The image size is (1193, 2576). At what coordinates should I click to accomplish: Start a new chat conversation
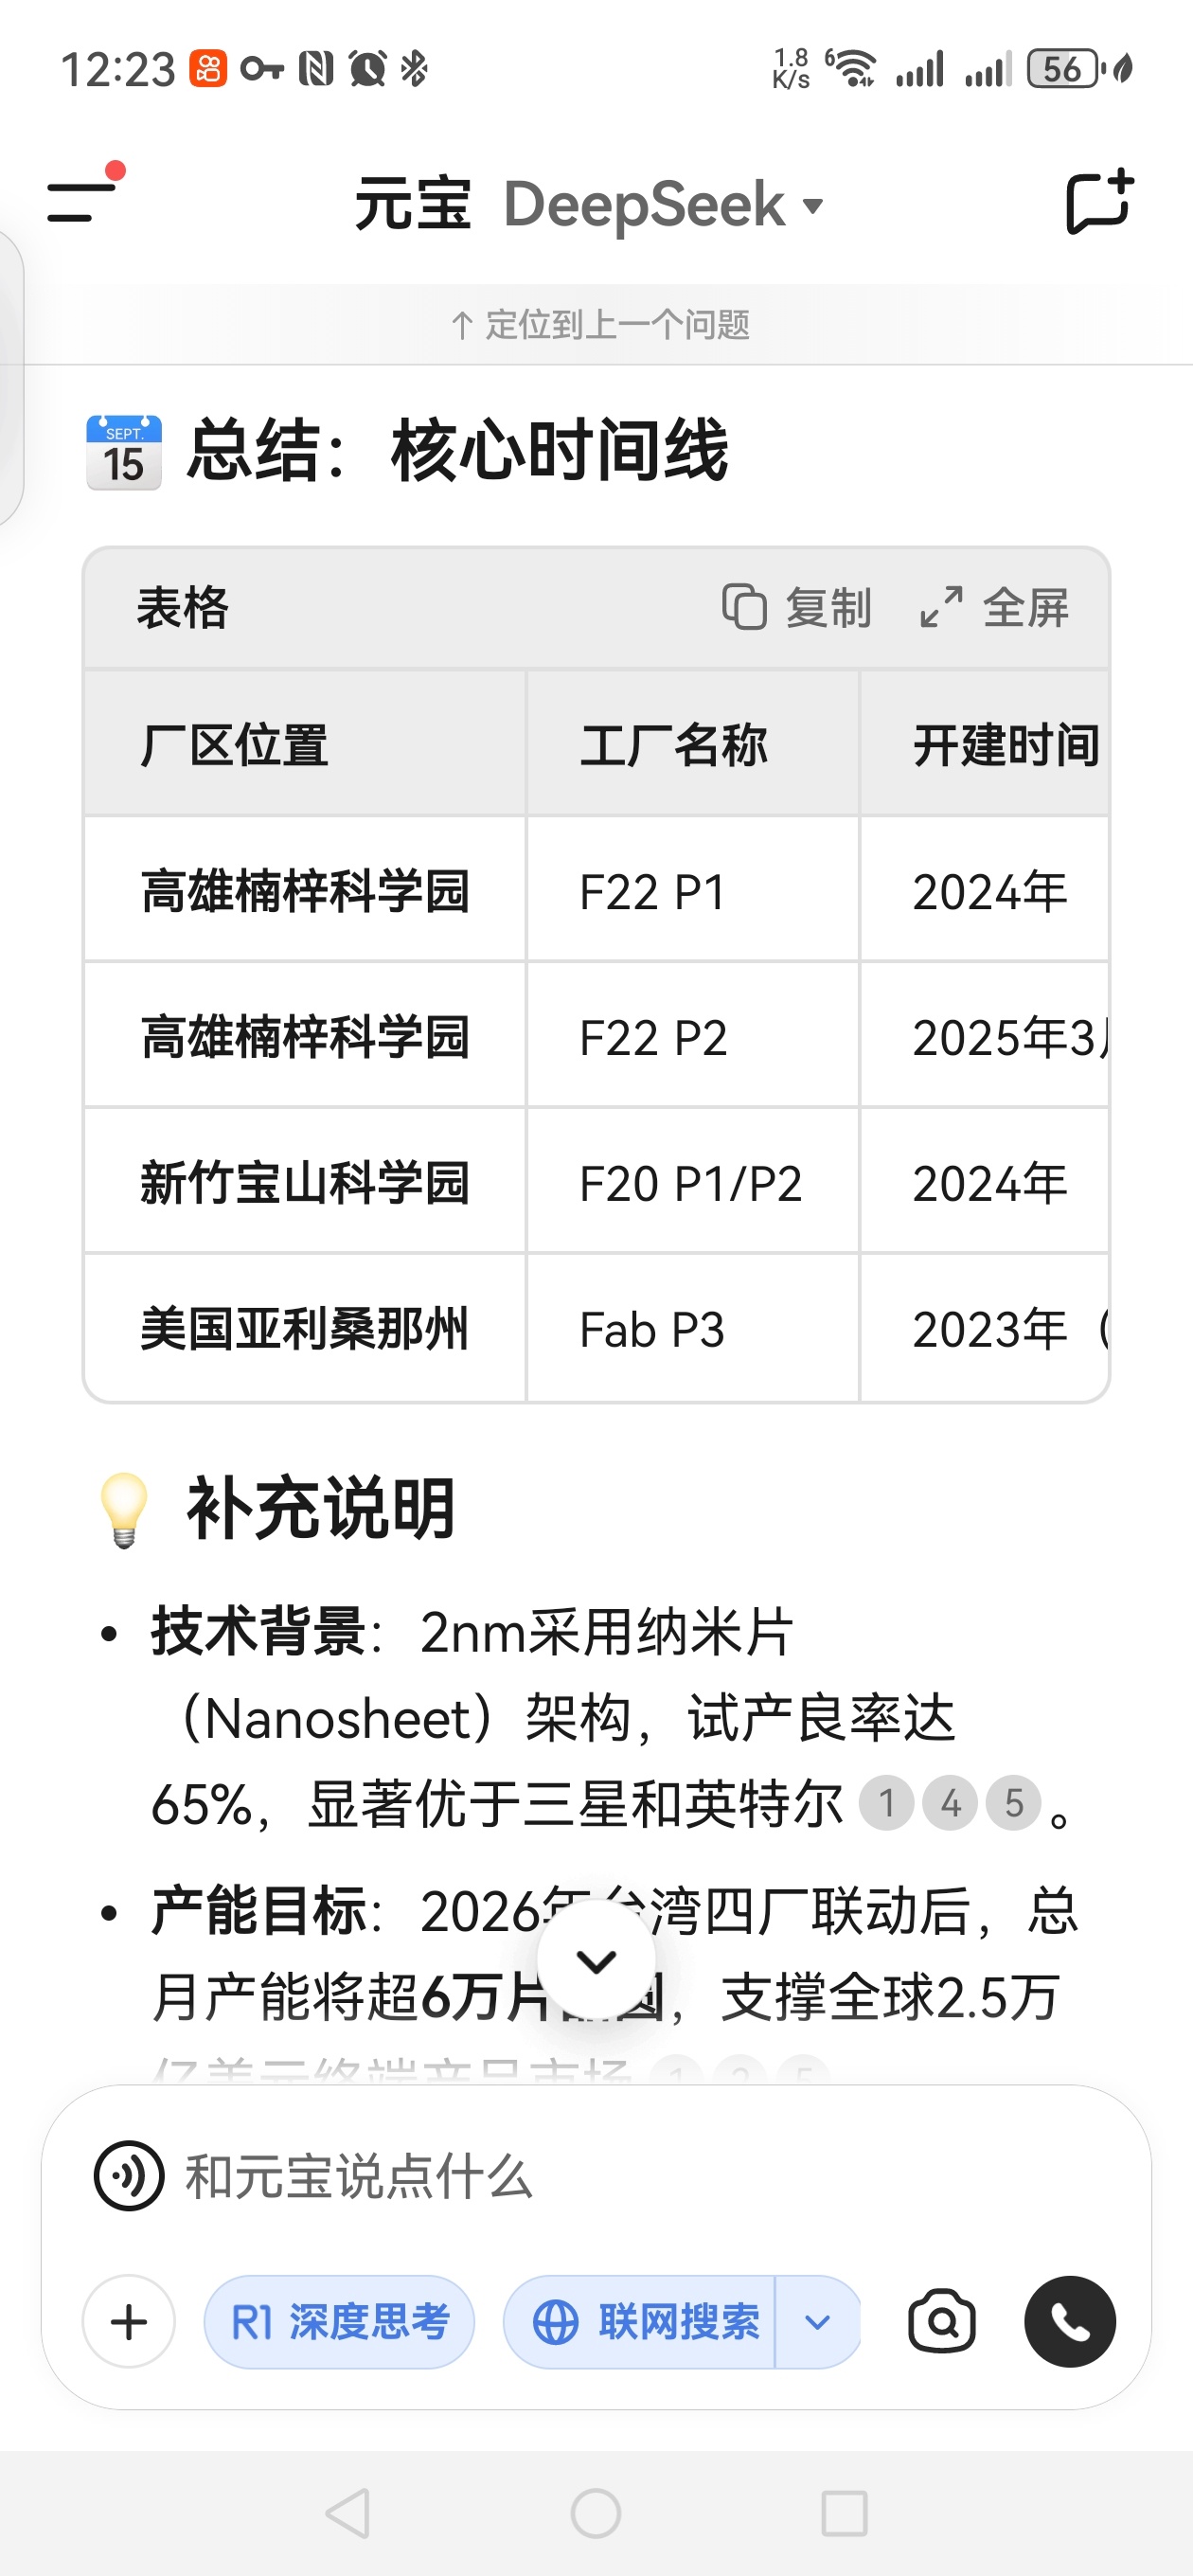[1099, 202]
